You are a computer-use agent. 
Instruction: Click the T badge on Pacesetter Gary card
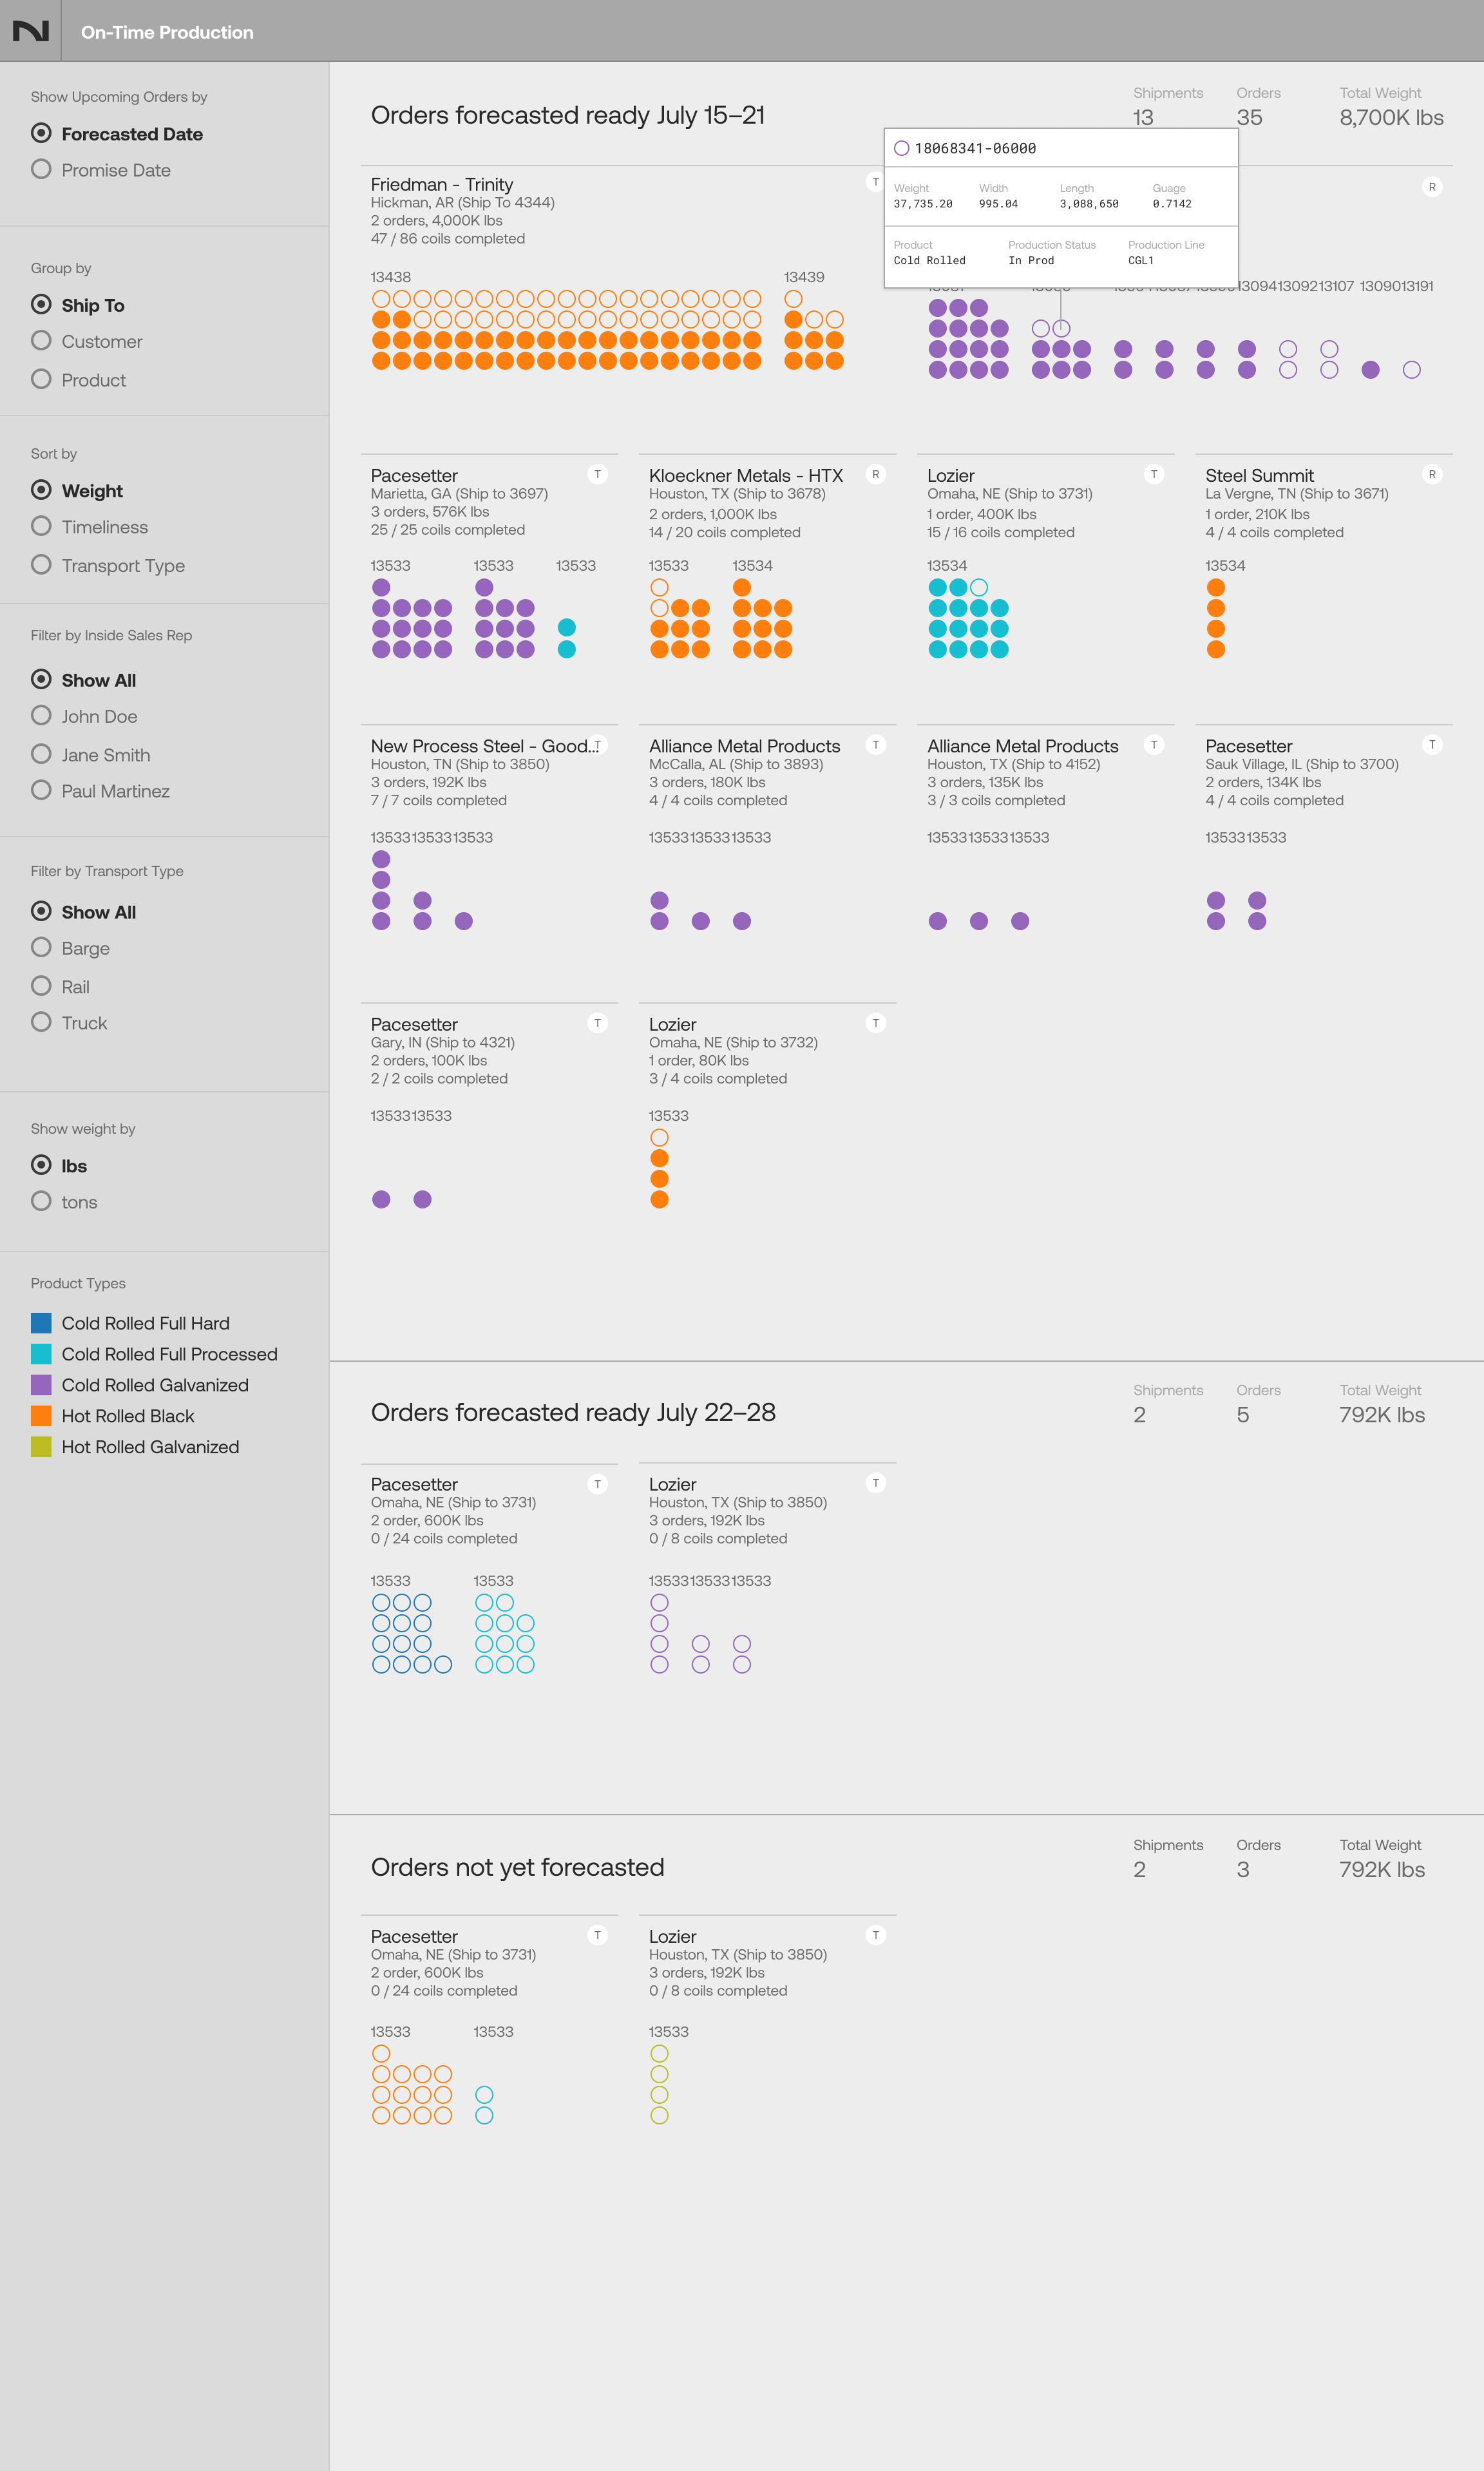pyautogui.click(x=597, y=1022)
